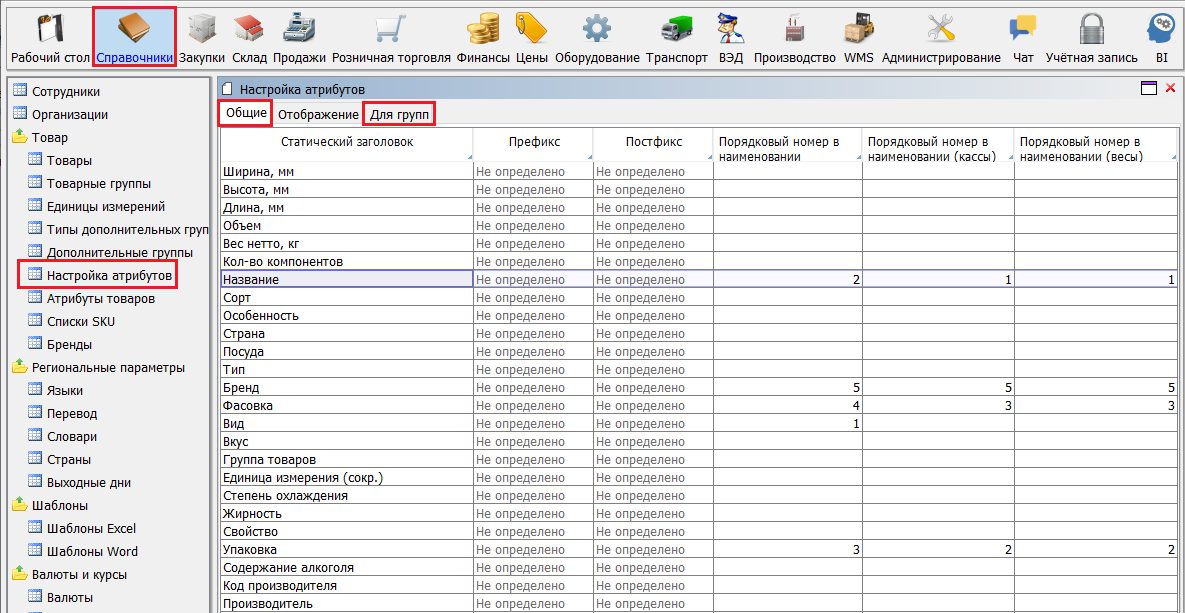Open the Чат speech bubble icon
Screen dimensions: 1185x613
point(1023,28)
